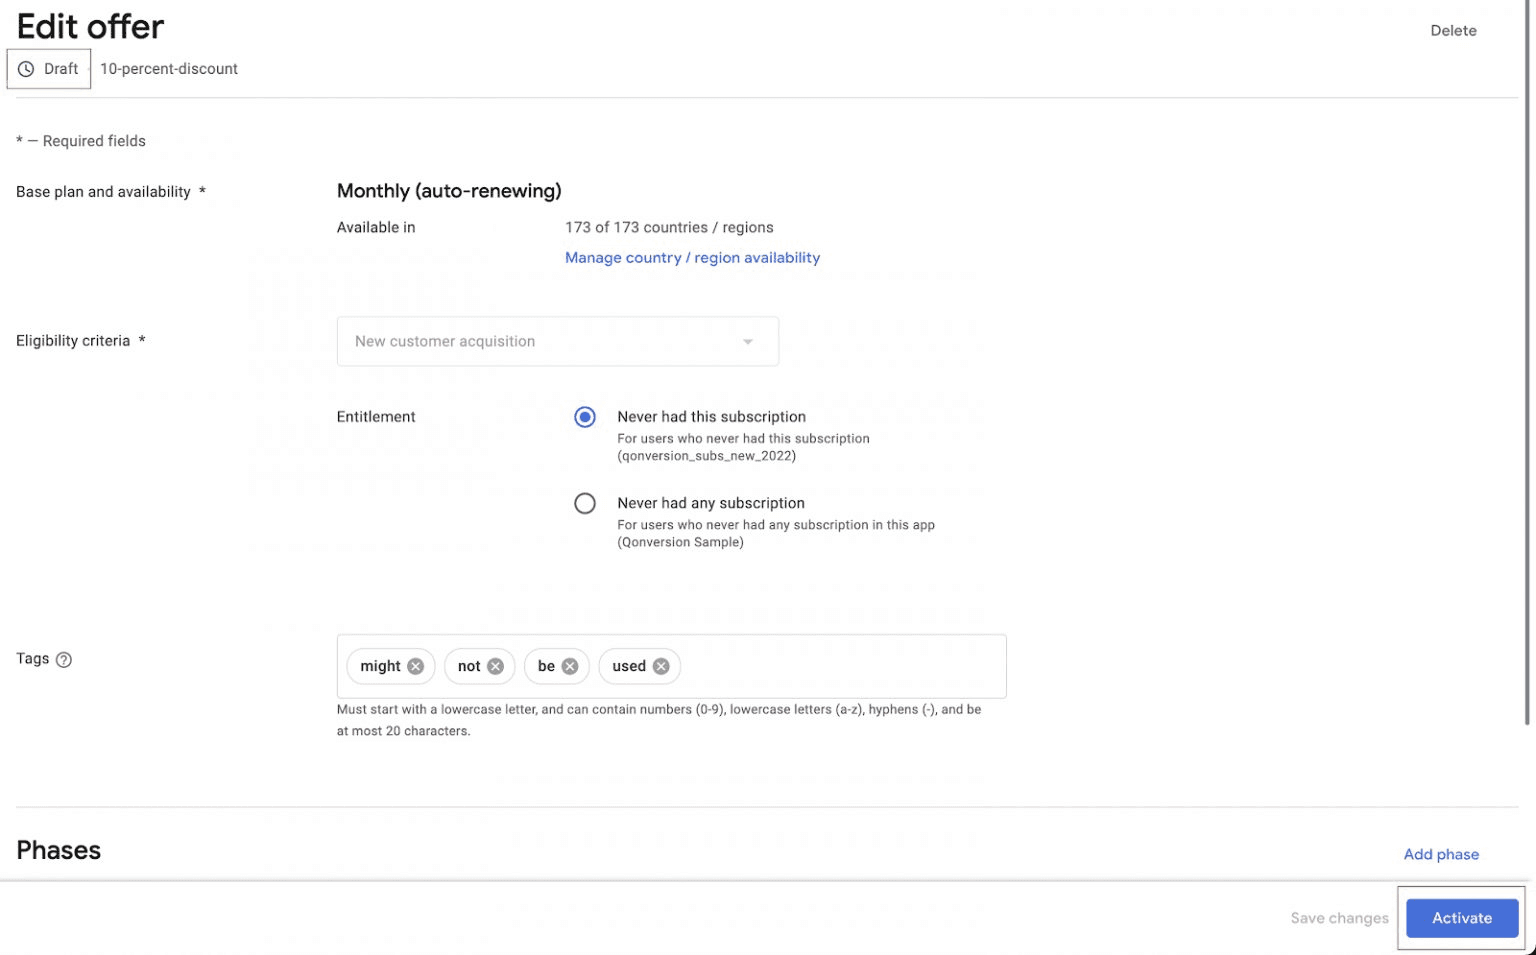The image size is (1536, 955).
Task: Open the Tags help tooltip
Action: tap(63, 659)
